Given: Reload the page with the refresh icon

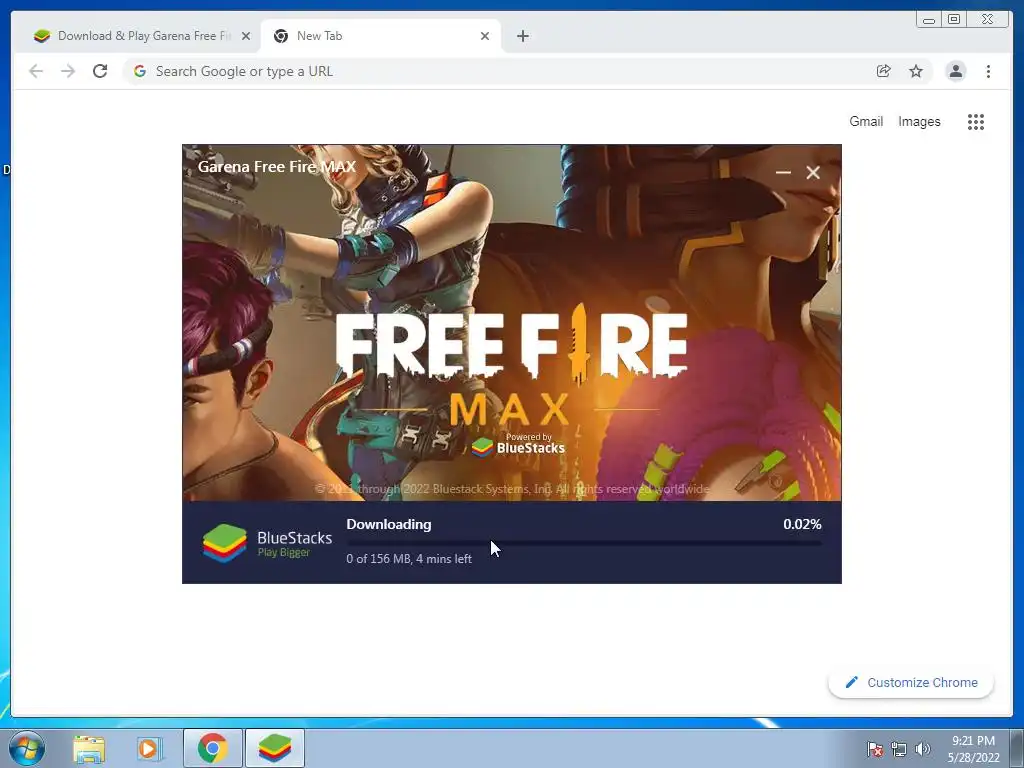Looking at the screenshot, I should [100, 71].
